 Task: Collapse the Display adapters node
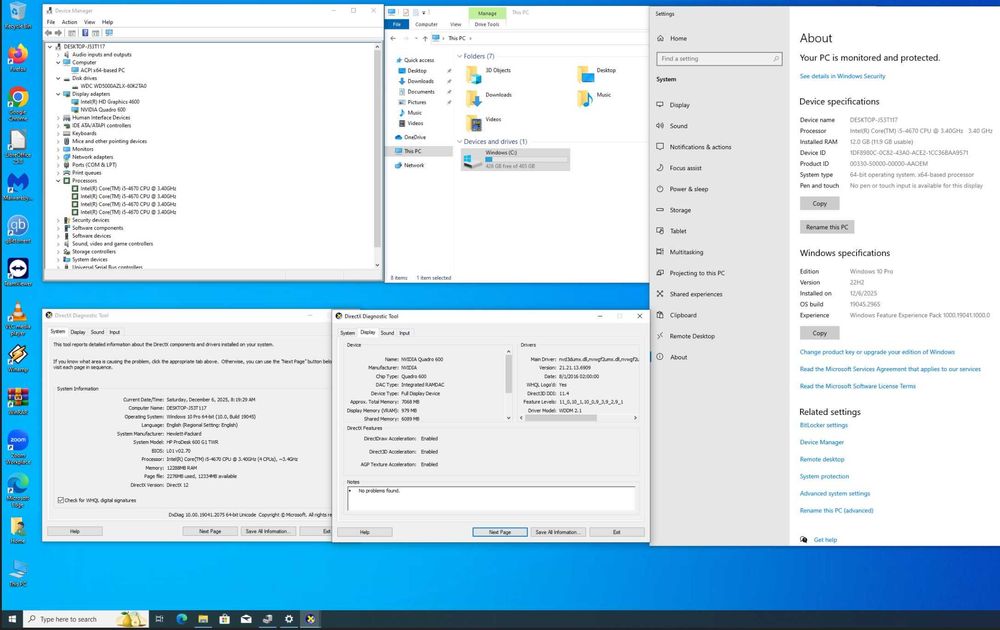tap(58, 94)
